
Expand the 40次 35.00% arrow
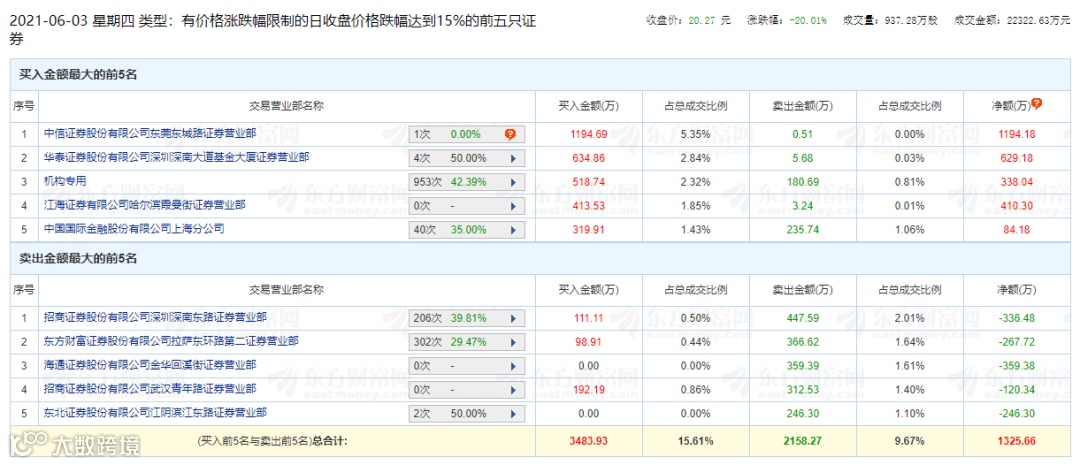click(513, 229)
